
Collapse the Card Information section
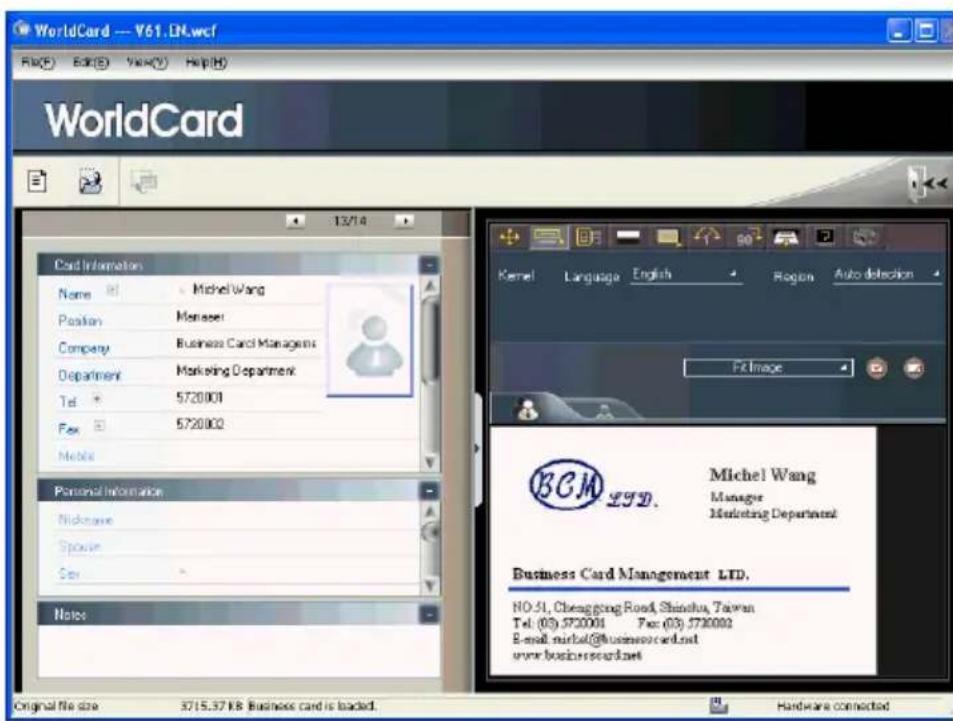[x=428, y=265]
